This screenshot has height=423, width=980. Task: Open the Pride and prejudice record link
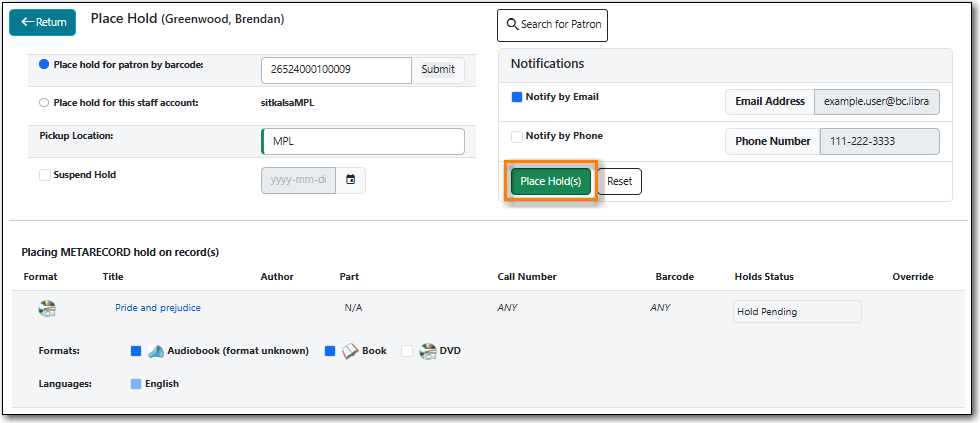coord(158,307)
